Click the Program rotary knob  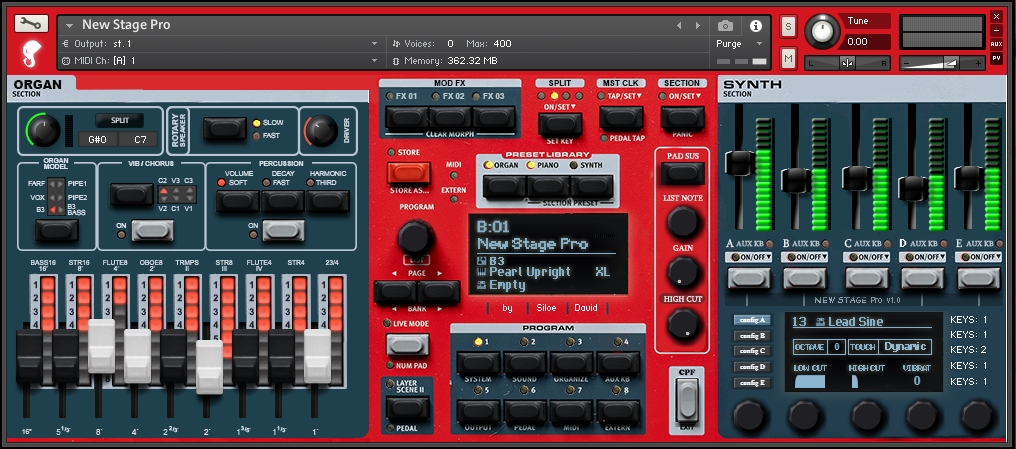(416, 237)
